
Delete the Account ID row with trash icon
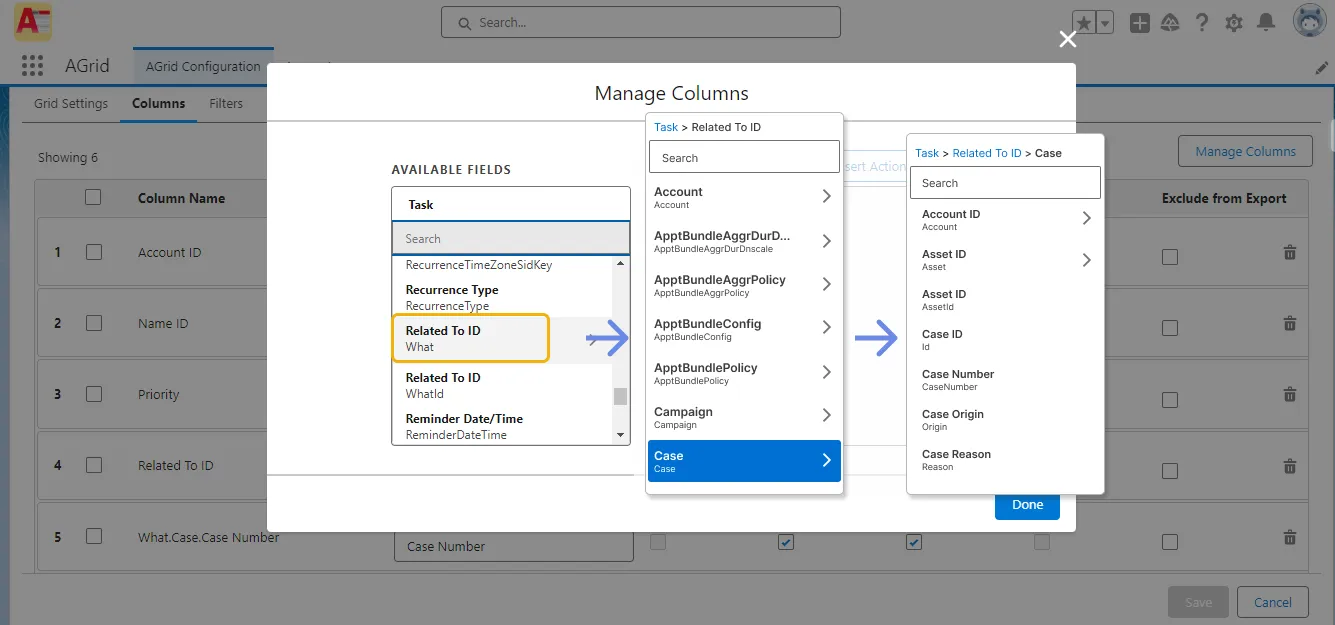click(1290, 252)
